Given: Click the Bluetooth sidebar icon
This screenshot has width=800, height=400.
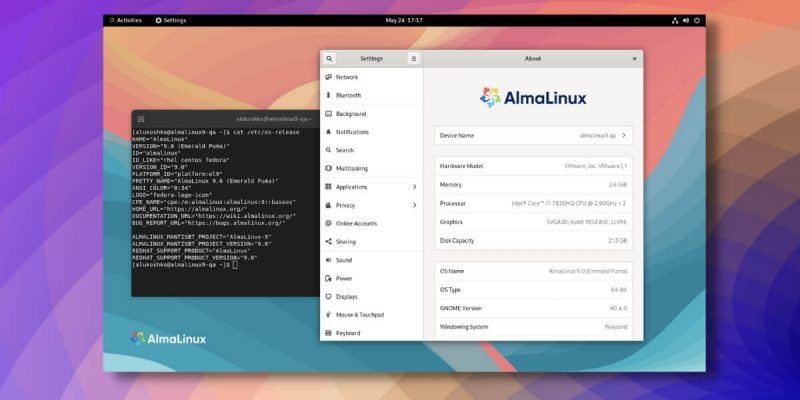Looking at the screenshot, I should (x=328, y=95).
